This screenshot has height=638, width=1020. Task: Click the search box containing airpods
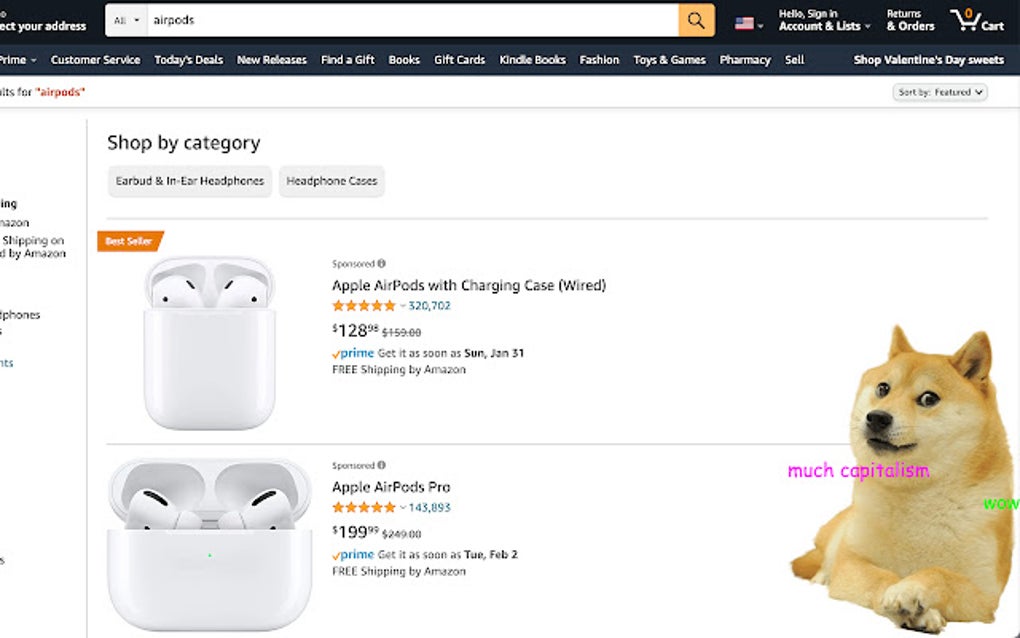click(x=410, y=20)
